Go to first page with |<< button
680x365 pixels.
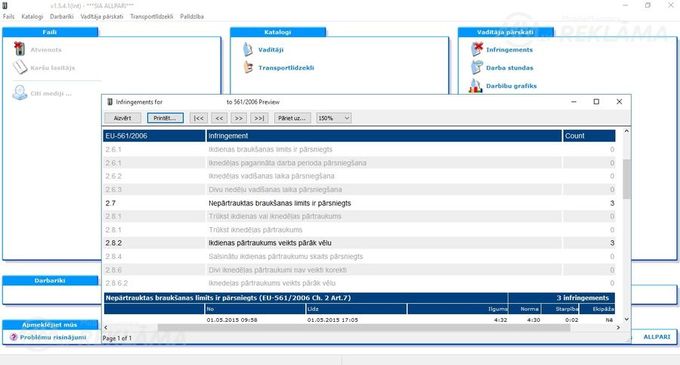tap(199, 118)
